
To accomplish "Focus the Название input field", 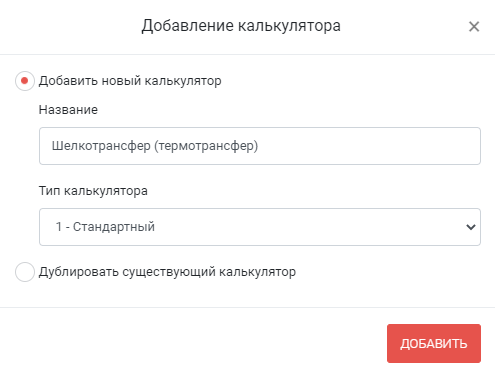I will tap(260, 146).
